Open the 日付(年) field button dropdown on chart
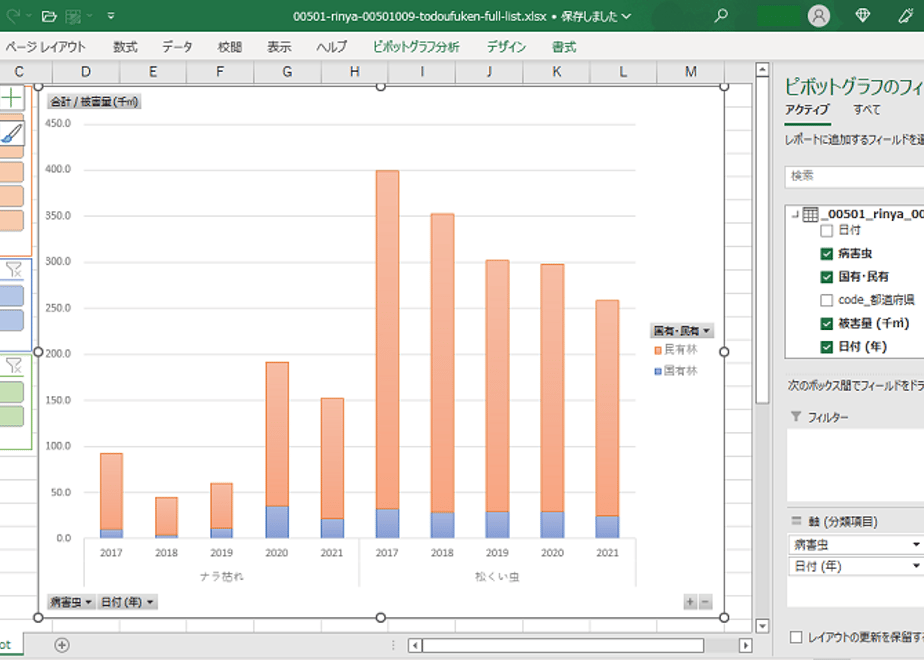The image size is (924, 660). pos(127,602)
